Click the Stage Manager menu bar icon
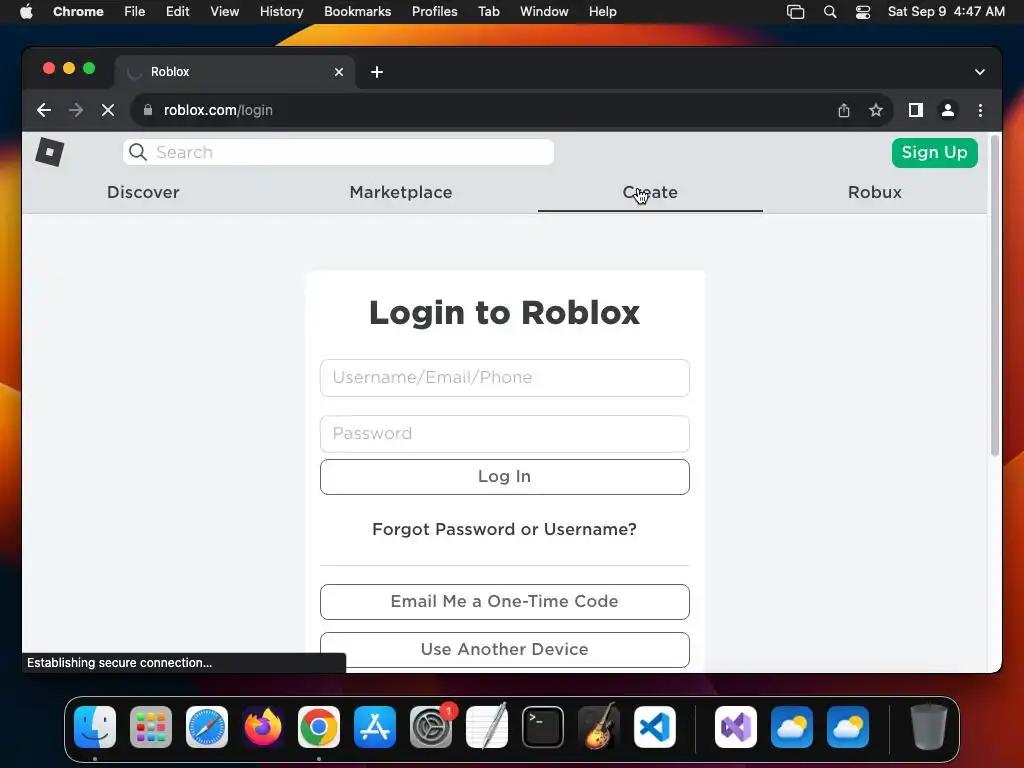This screenshot has height=768, width=1024. 795,12
